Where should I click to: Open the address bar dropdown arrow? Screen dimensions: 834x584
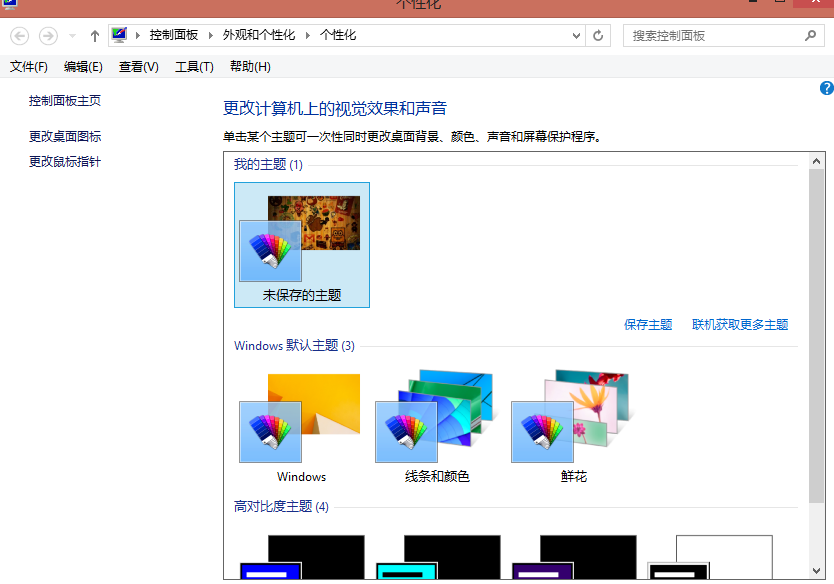[575, 35]
